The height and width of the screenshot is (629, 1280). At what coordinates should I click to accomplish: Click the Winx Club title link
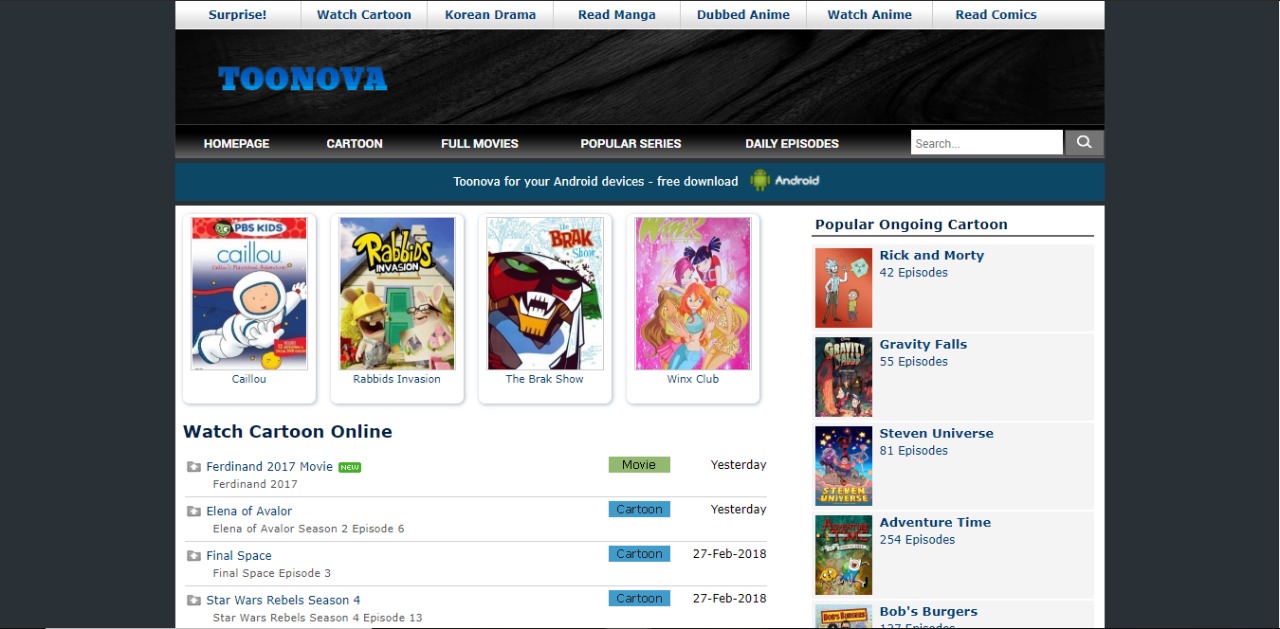tap(693, 380)
